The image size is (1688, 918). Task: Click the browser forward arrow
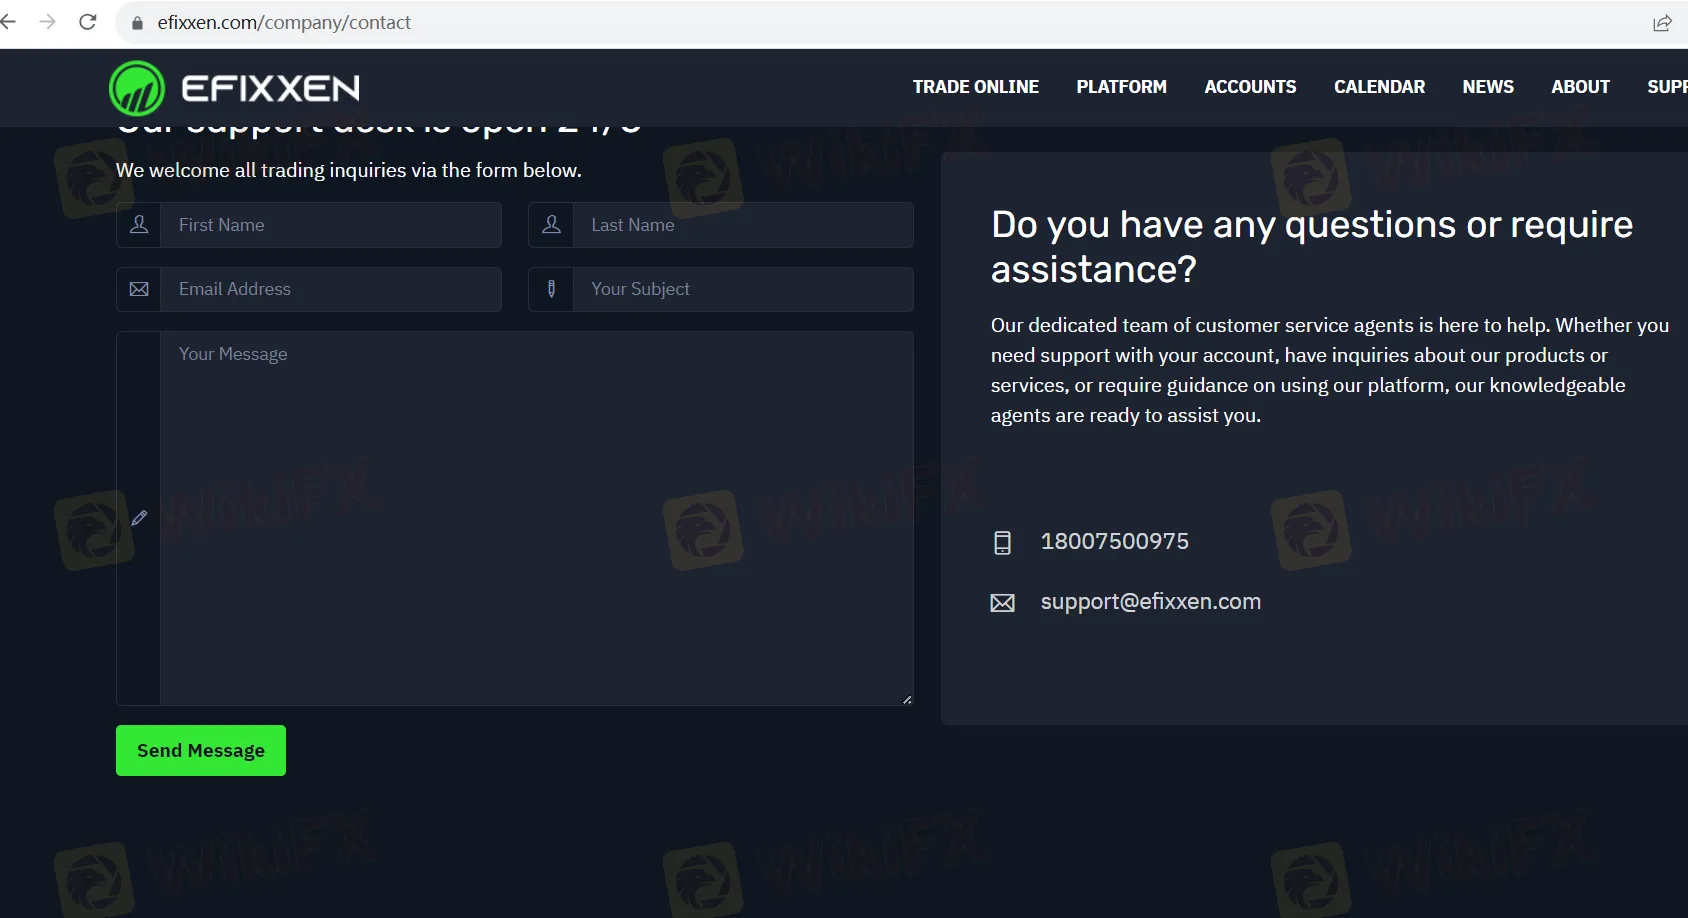(47, 22)
